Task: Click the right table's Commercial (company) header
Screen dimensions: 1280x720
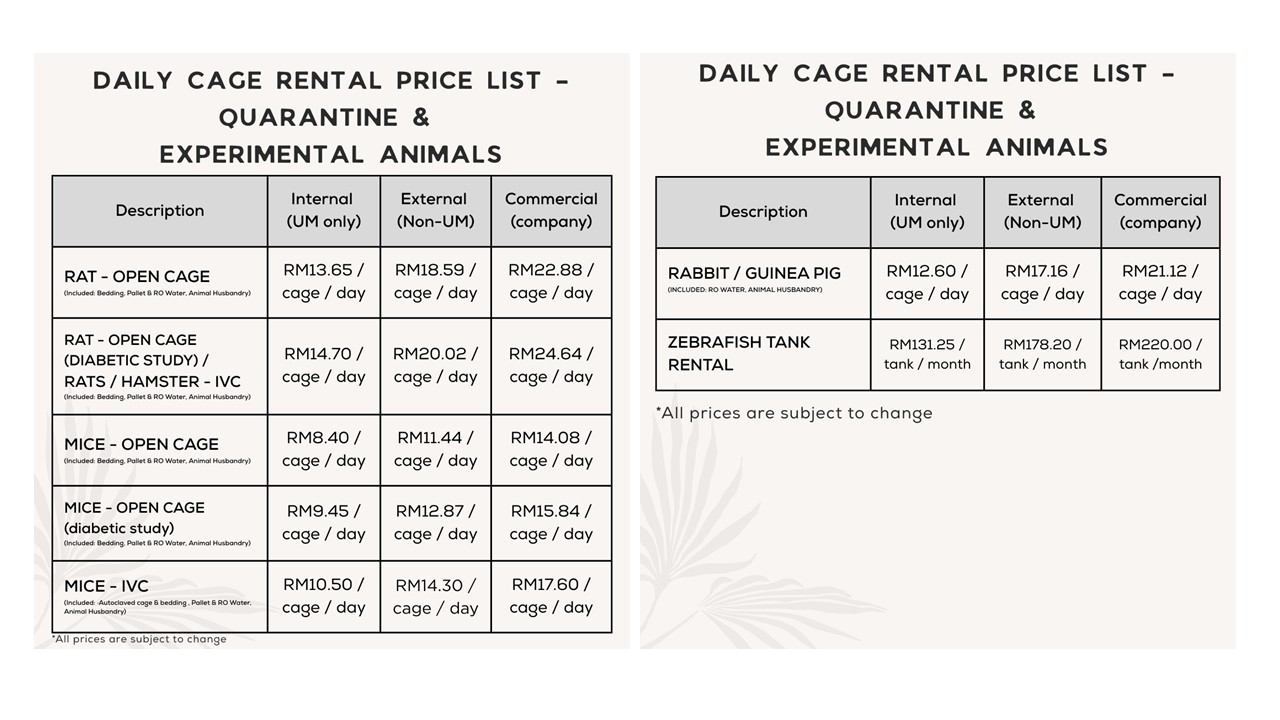Action: (x=1160, y=211)
